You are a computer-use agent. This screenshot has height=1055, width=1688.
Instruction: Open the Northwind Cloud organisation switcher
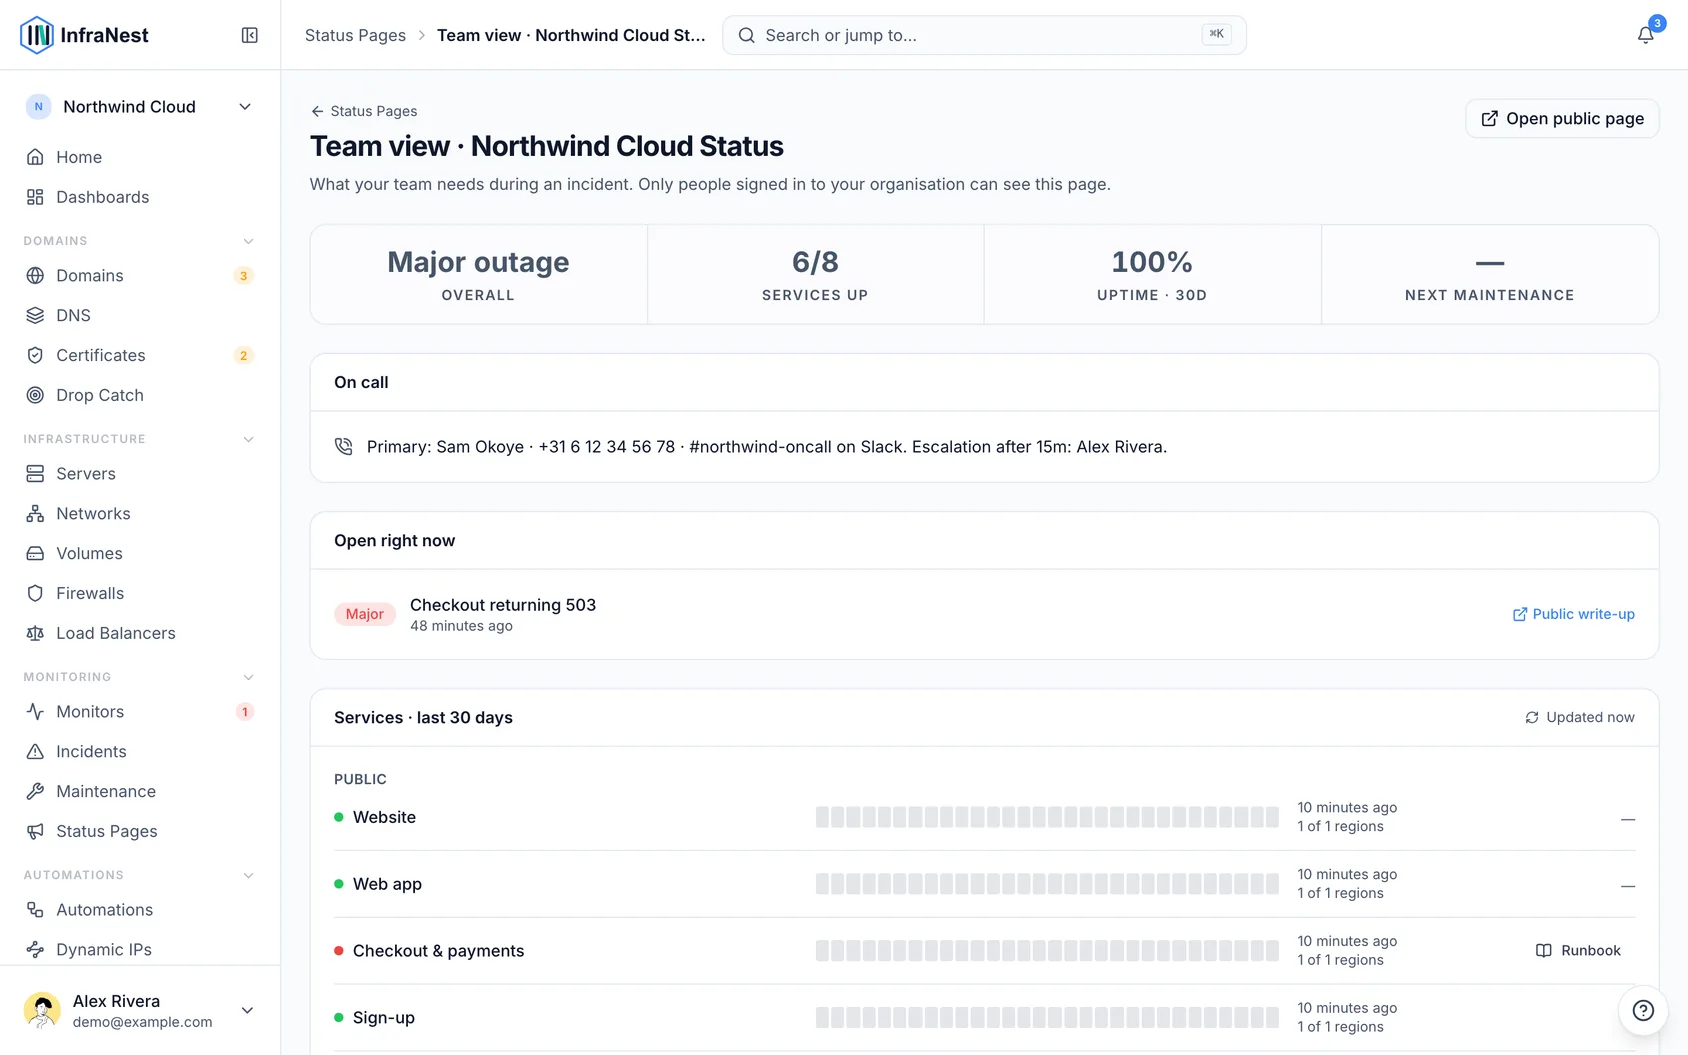coord(140,107)
